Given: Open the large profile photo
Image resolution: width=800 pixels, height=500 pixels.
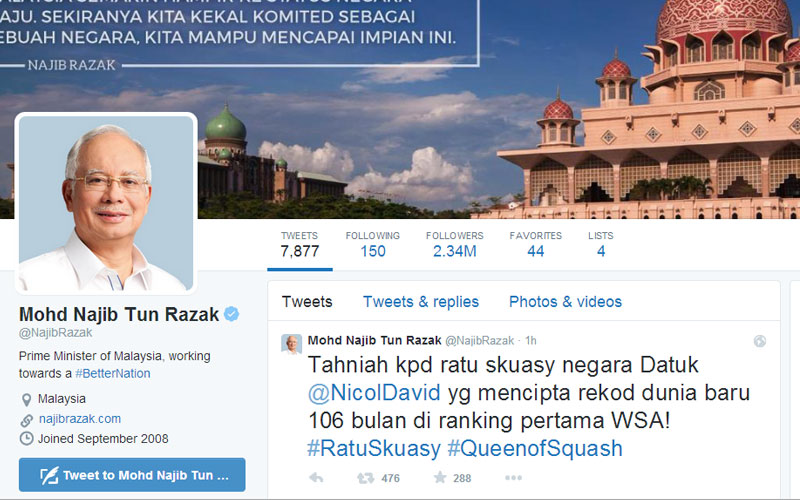Looking at the screenshot, I should (106, 204).
